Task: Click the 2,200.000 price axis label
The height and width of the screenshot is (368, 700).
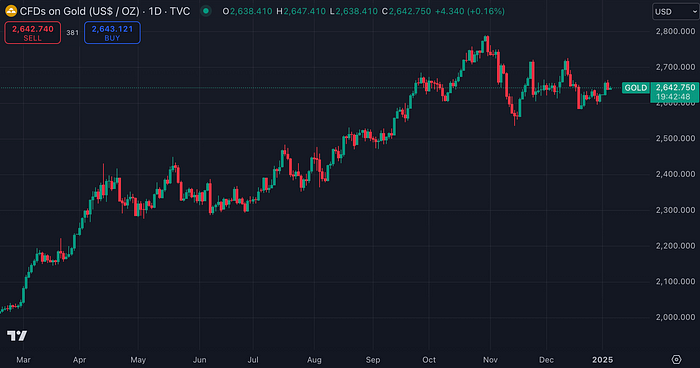Action: (675, 246)
